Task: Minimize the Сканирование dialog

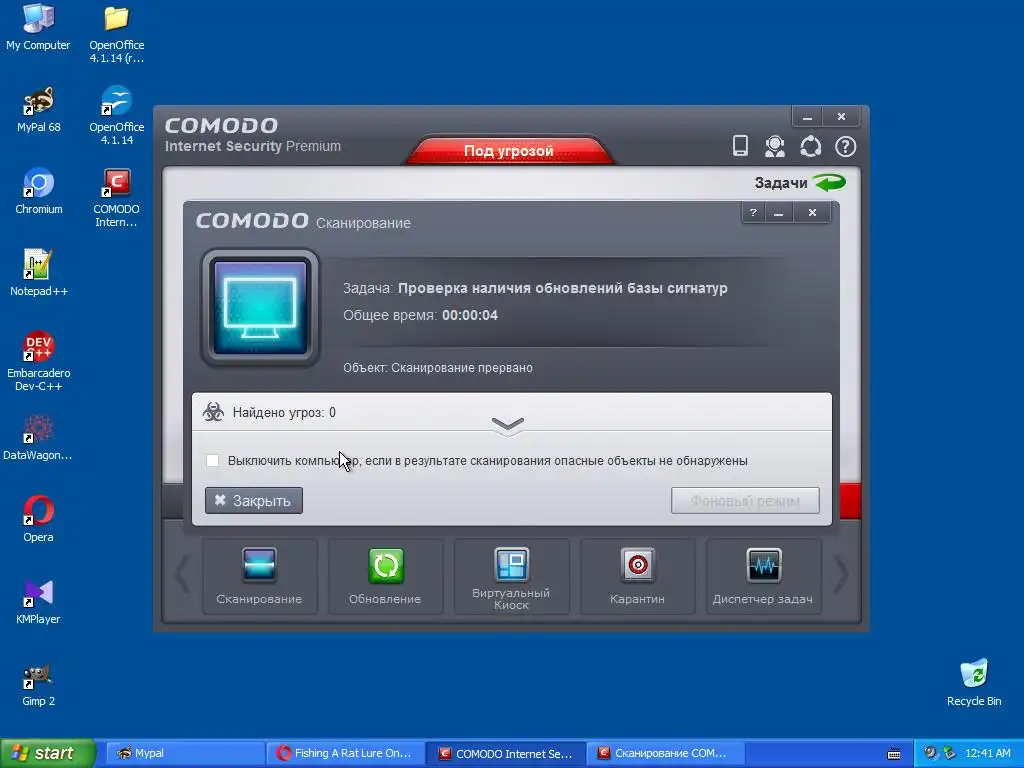Action: coord(778,212)
